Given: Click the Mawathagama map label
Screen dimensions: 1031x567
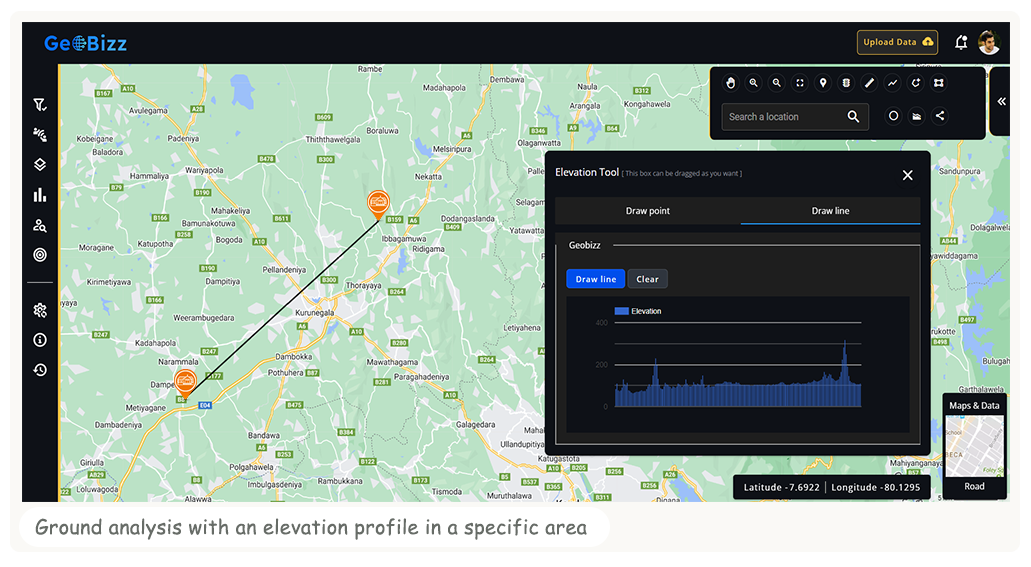Looking at the screenshot, I should pyautogui.click(x=392, y=362).
